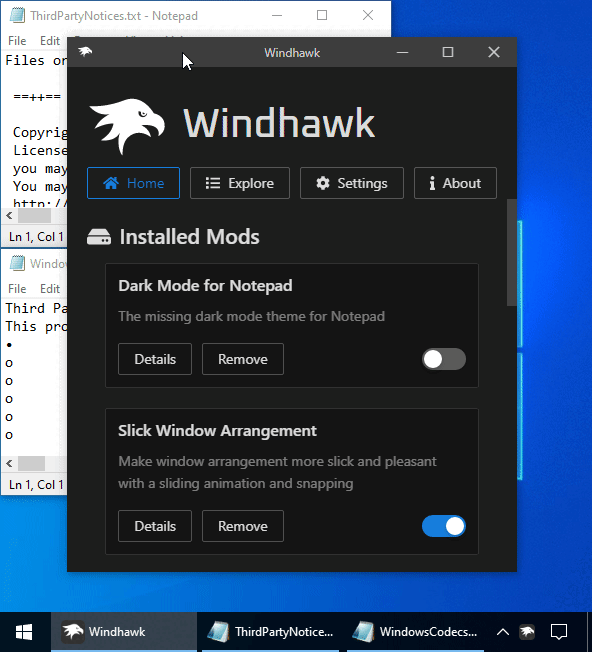592x652 pixels.
Task: Click the Dark Mode for Notepad title
Action: [205, 286]
